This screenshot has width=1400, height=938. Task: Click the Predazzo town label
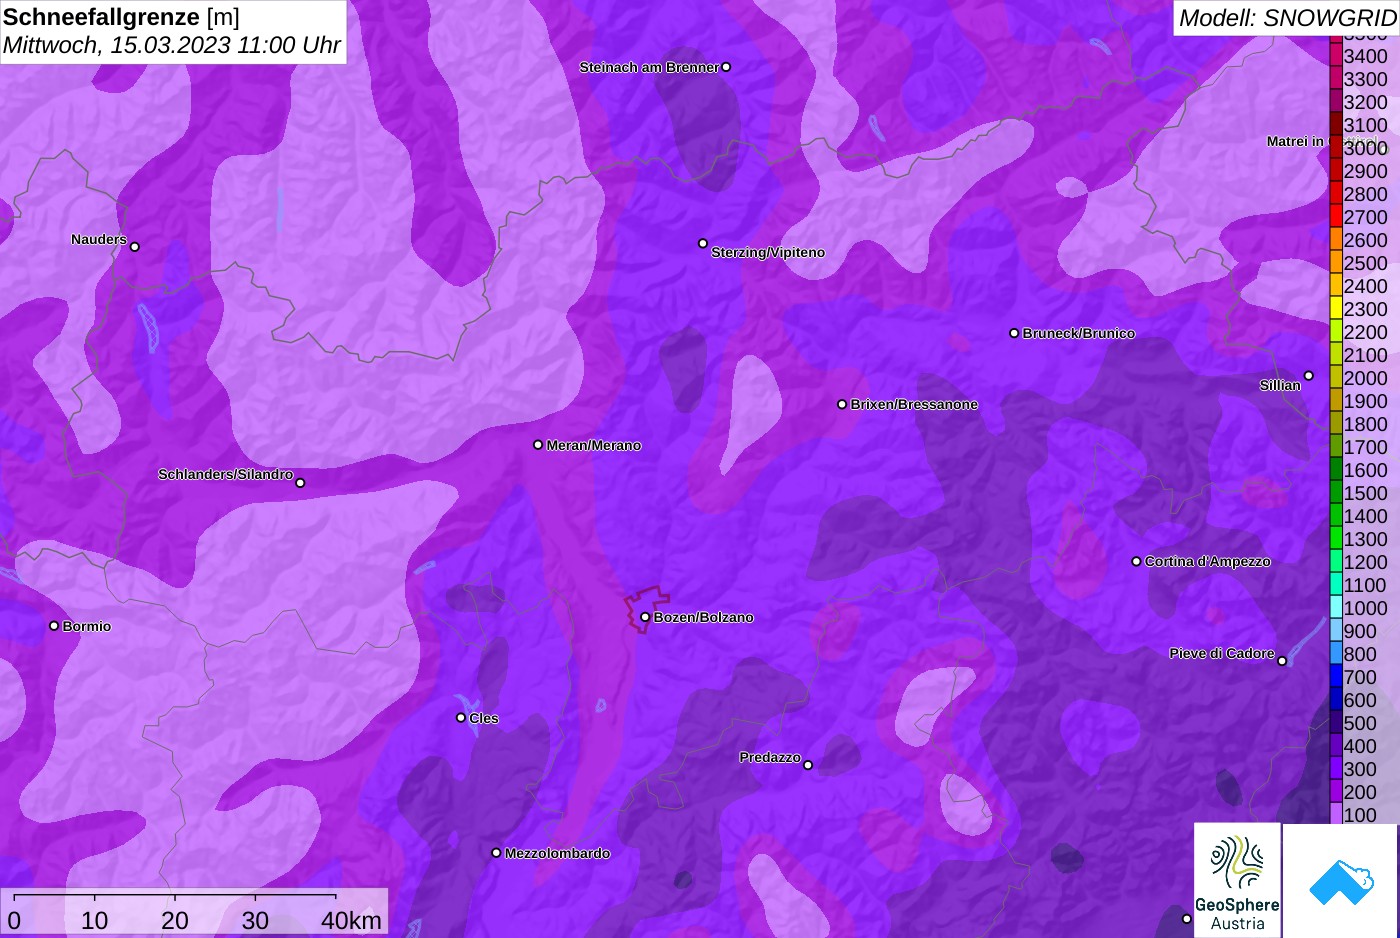click(x=770, y=757)
